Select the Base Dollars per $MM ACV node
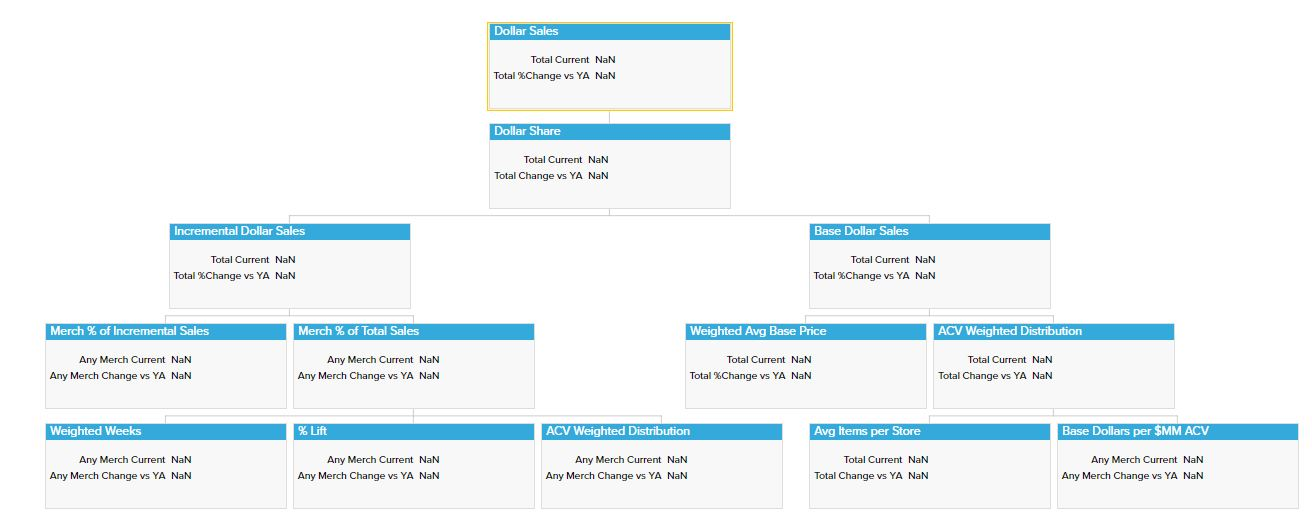Viewport: 1312px width, 519px height. point(1177,432)
